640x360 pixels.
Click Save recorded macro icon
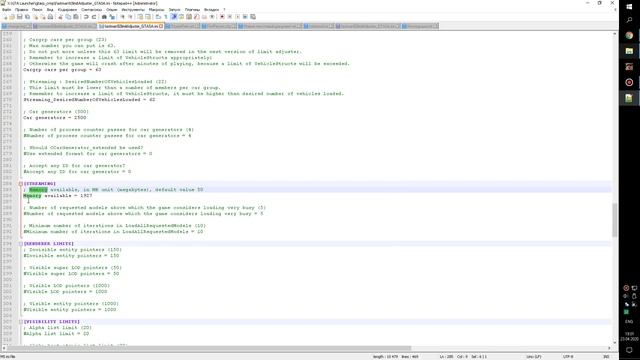tap(253, 17)
